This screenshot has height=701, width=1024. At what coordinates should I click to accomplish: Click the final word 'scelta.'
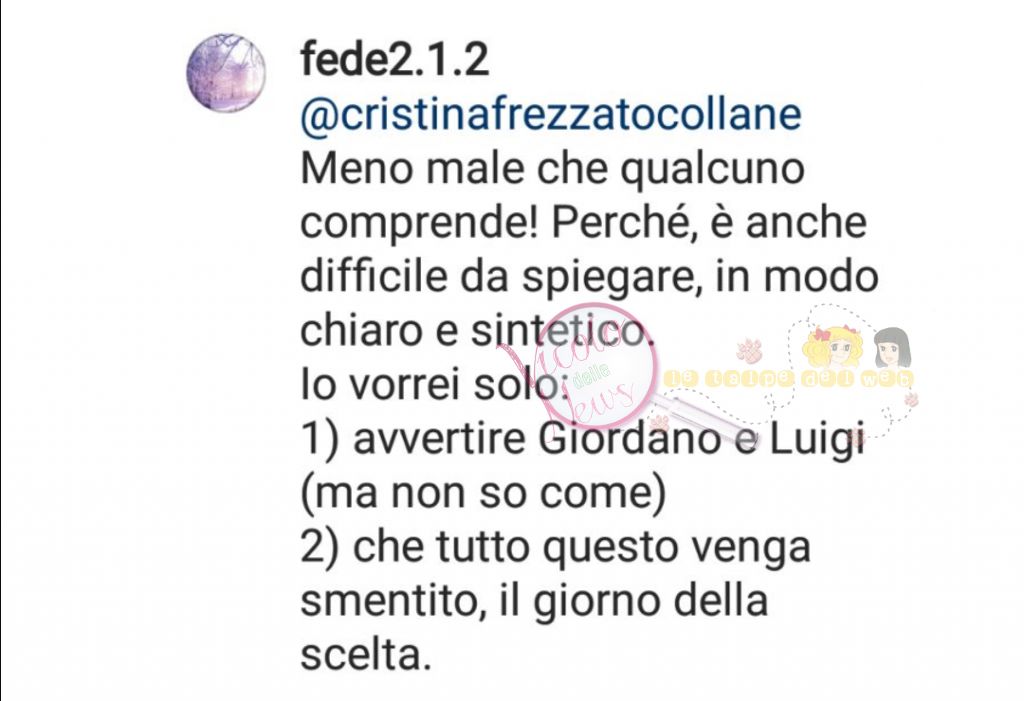point(366,654)
